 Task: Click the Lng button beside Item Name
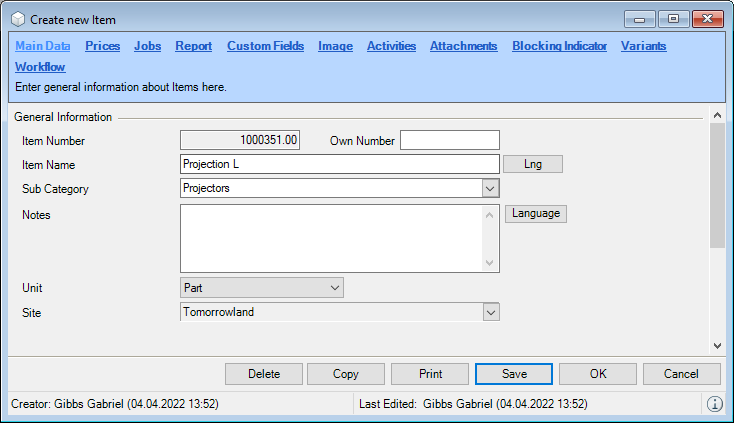pos(533,164)
